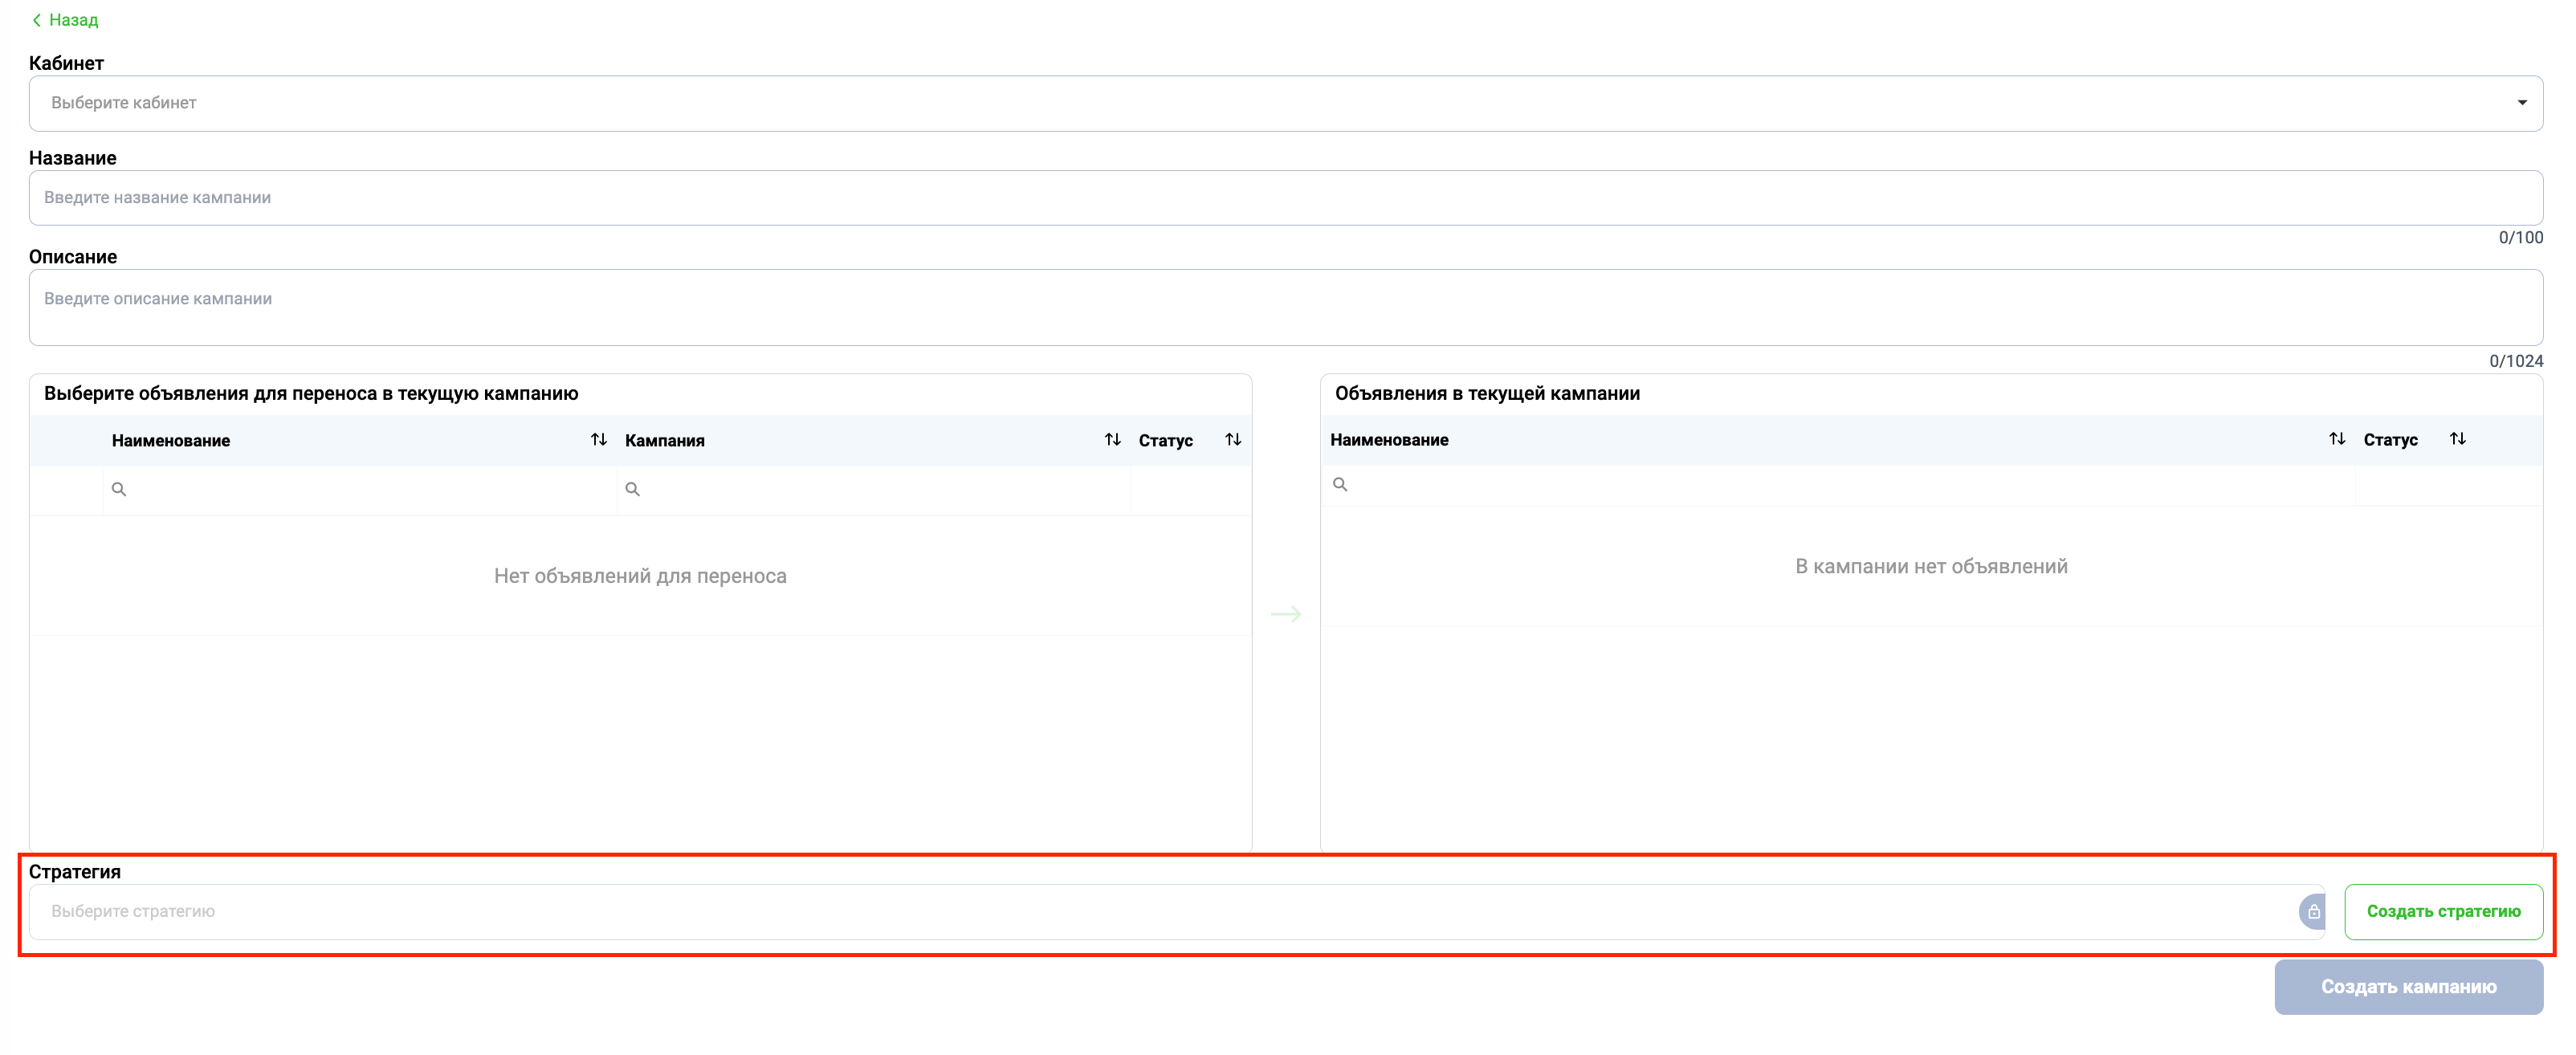Click the В кампании нет объявлений message
The width and height of the screenshot is (2576, 1055).
pyautogui.click(x=1931, y=567)
